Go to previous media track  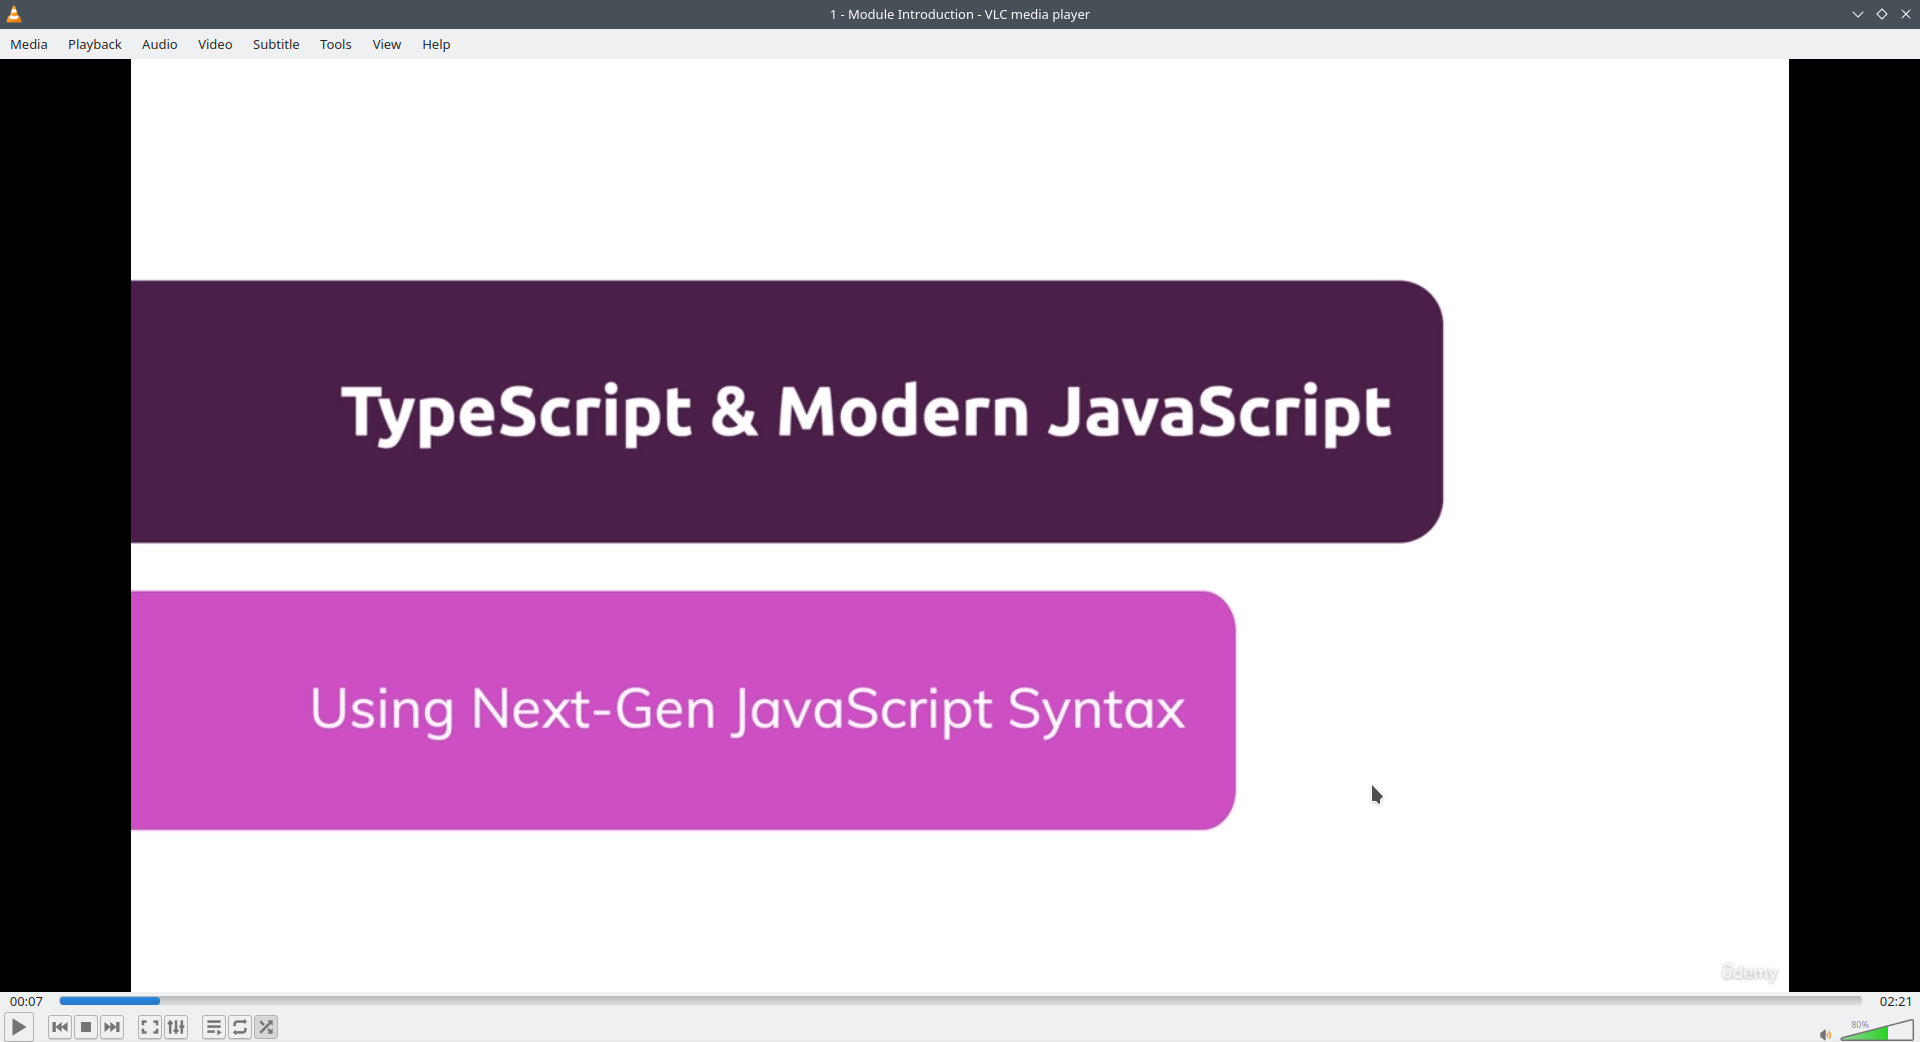click(60, 1027)
